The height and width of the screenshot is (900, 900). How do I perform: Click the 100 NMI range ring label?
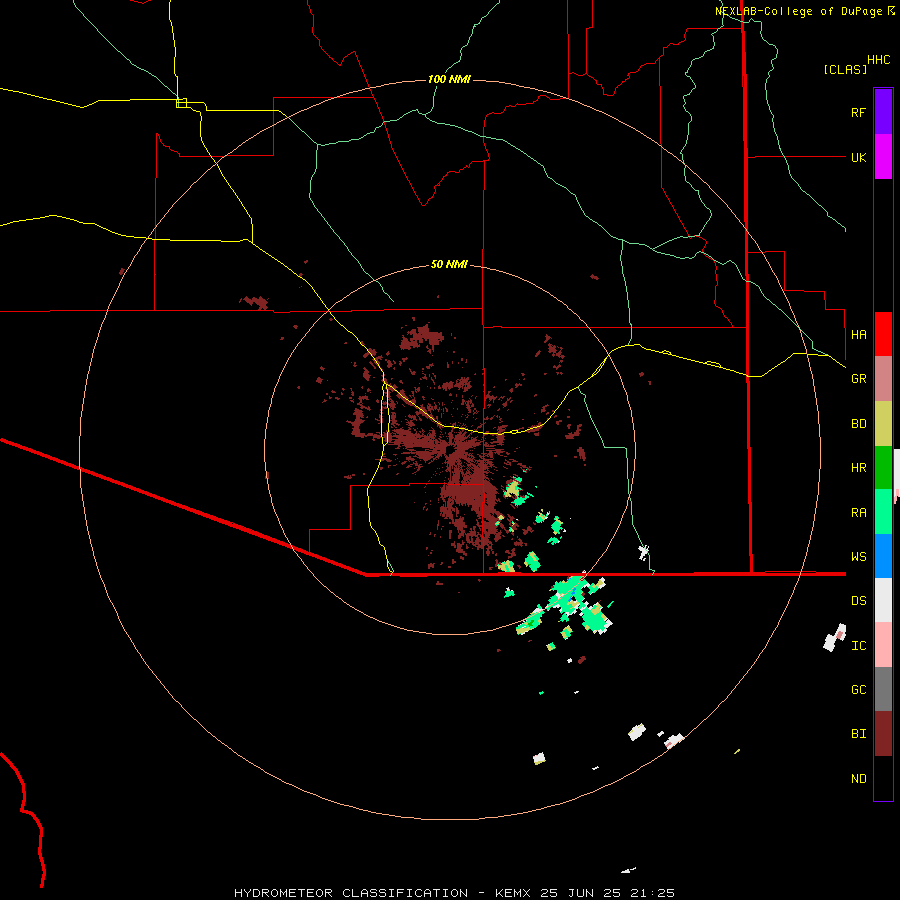449,79
